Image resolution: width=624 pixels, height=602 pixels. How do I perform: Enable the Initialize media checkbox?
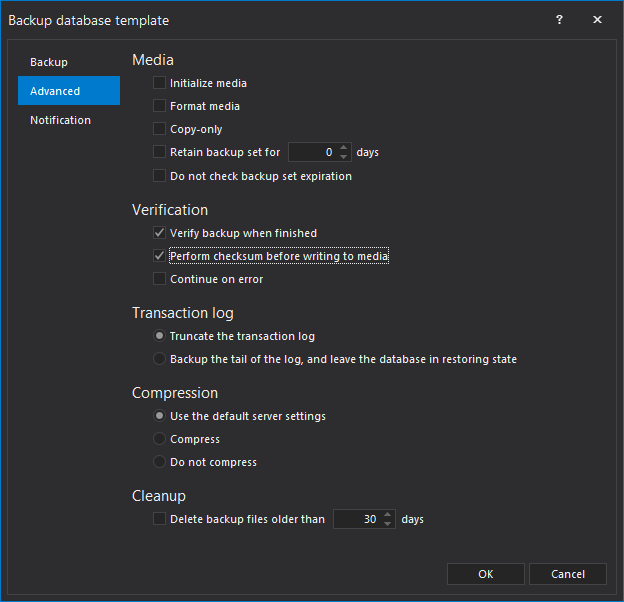(160, 83)
